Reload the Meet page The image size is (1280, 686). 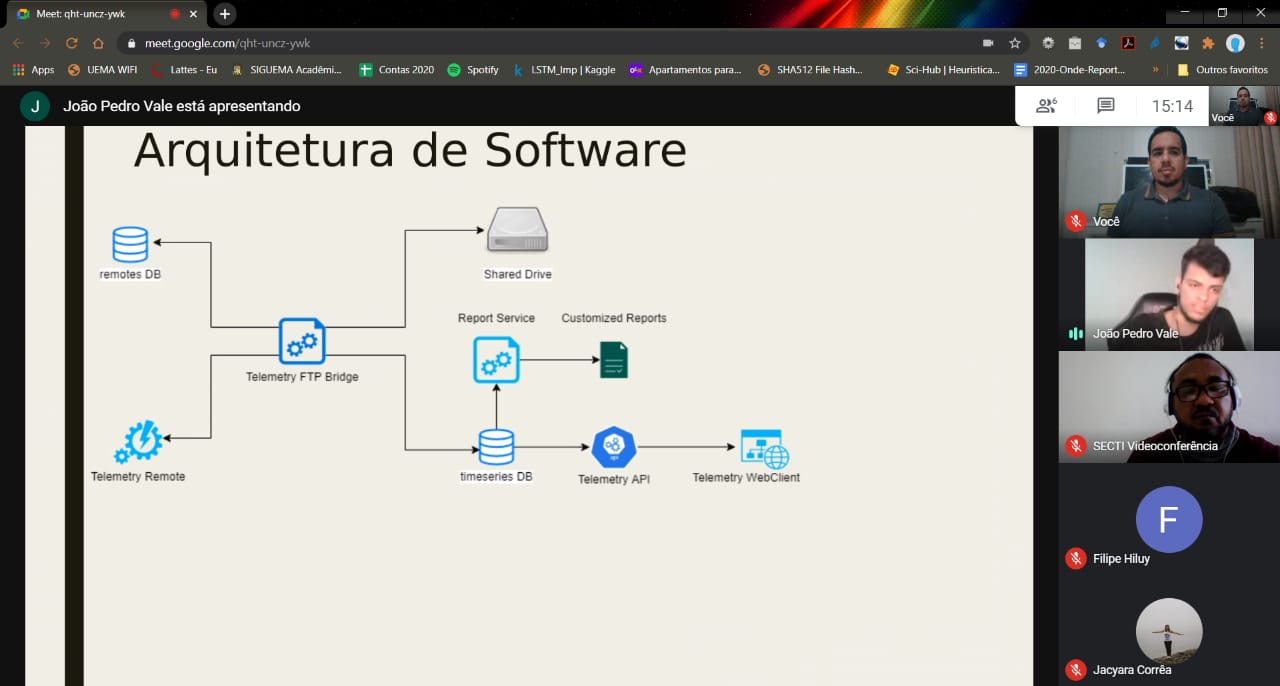pyautogui.click(x=71, y=43)
